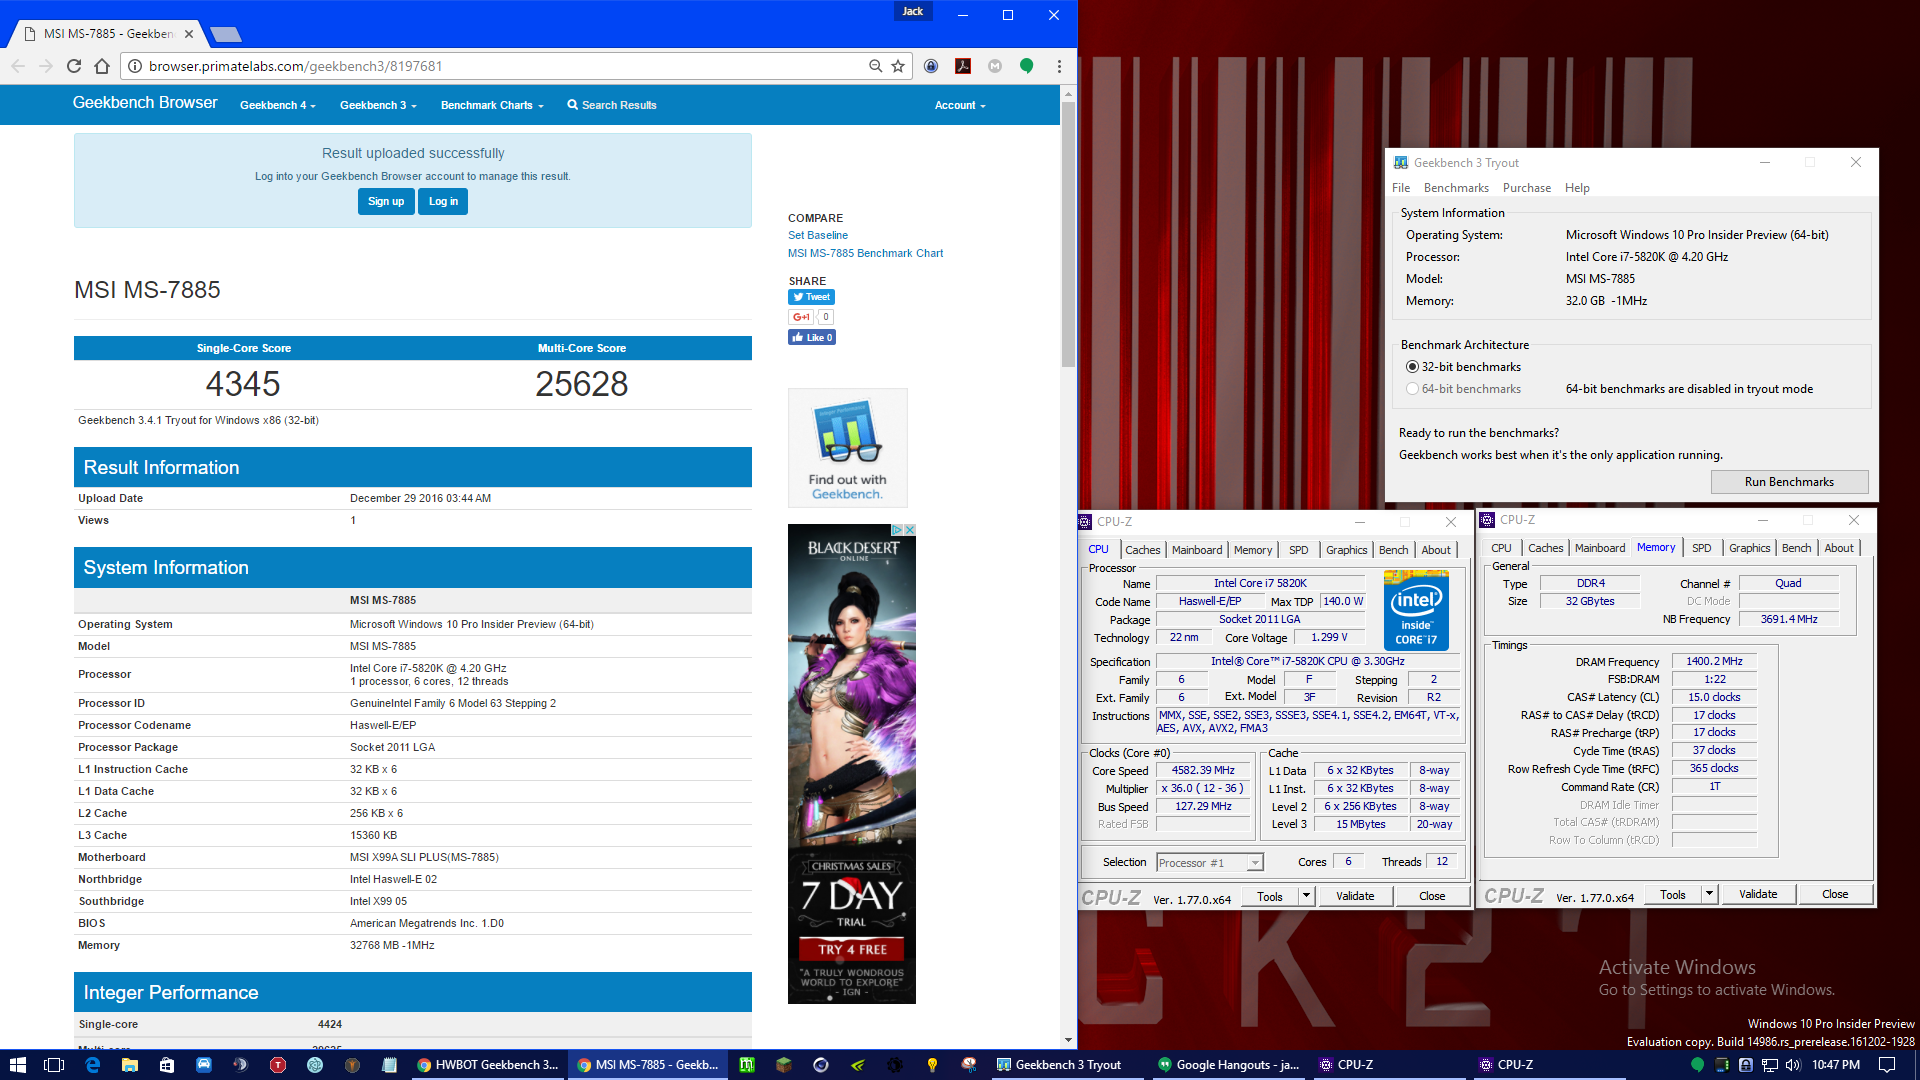Switch to Caches tab in left CPU-Z
This screenshot has width=1920, height=1080.
click(x=1143, y=550)
